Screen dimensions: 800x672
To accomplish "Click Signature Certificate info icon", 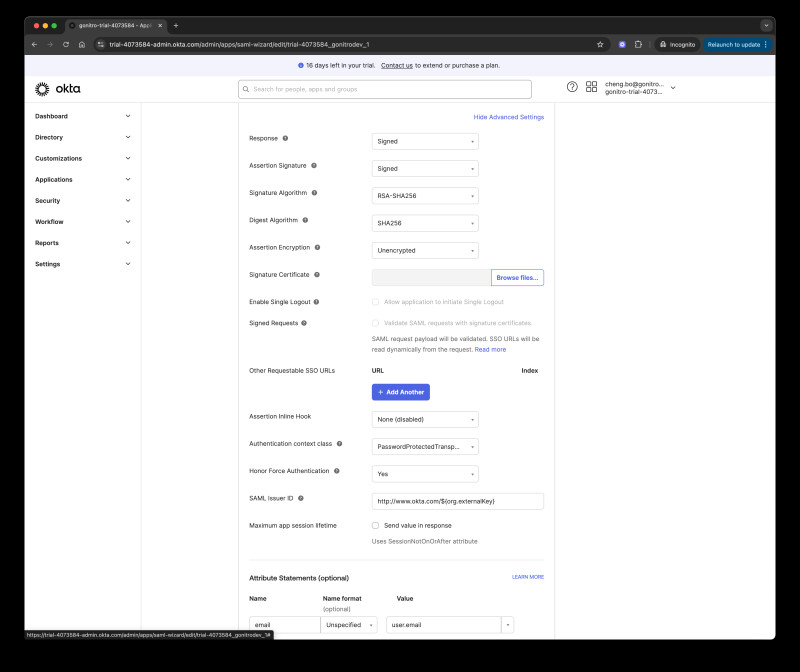I will (x=317, y=275).
